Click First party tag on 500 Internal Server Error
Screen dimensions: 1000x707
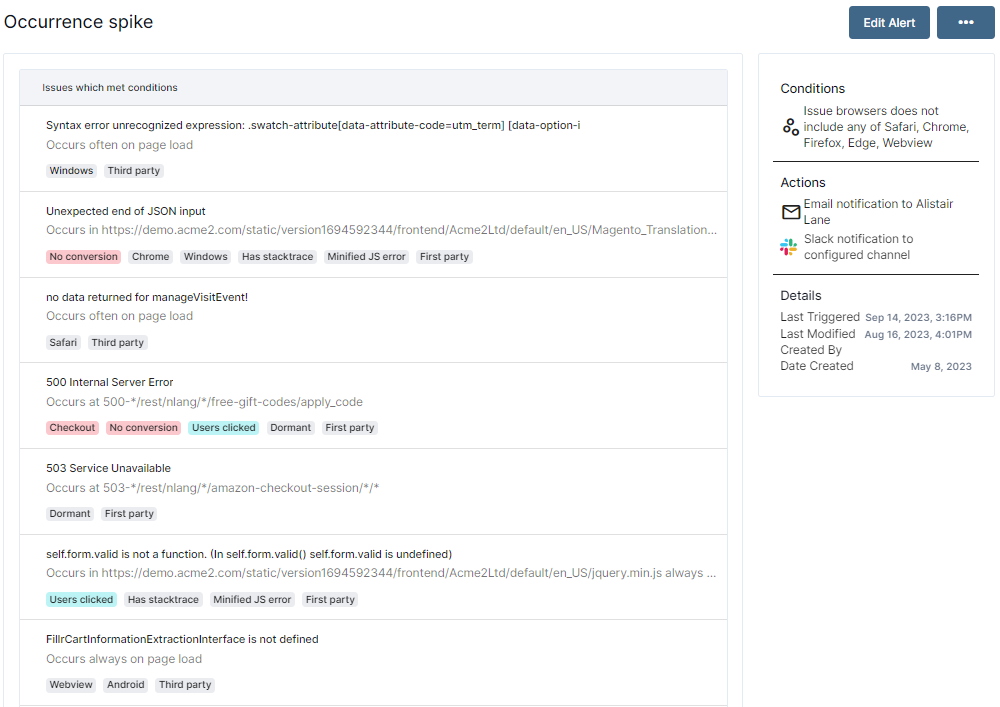click(x=349, y=428)
